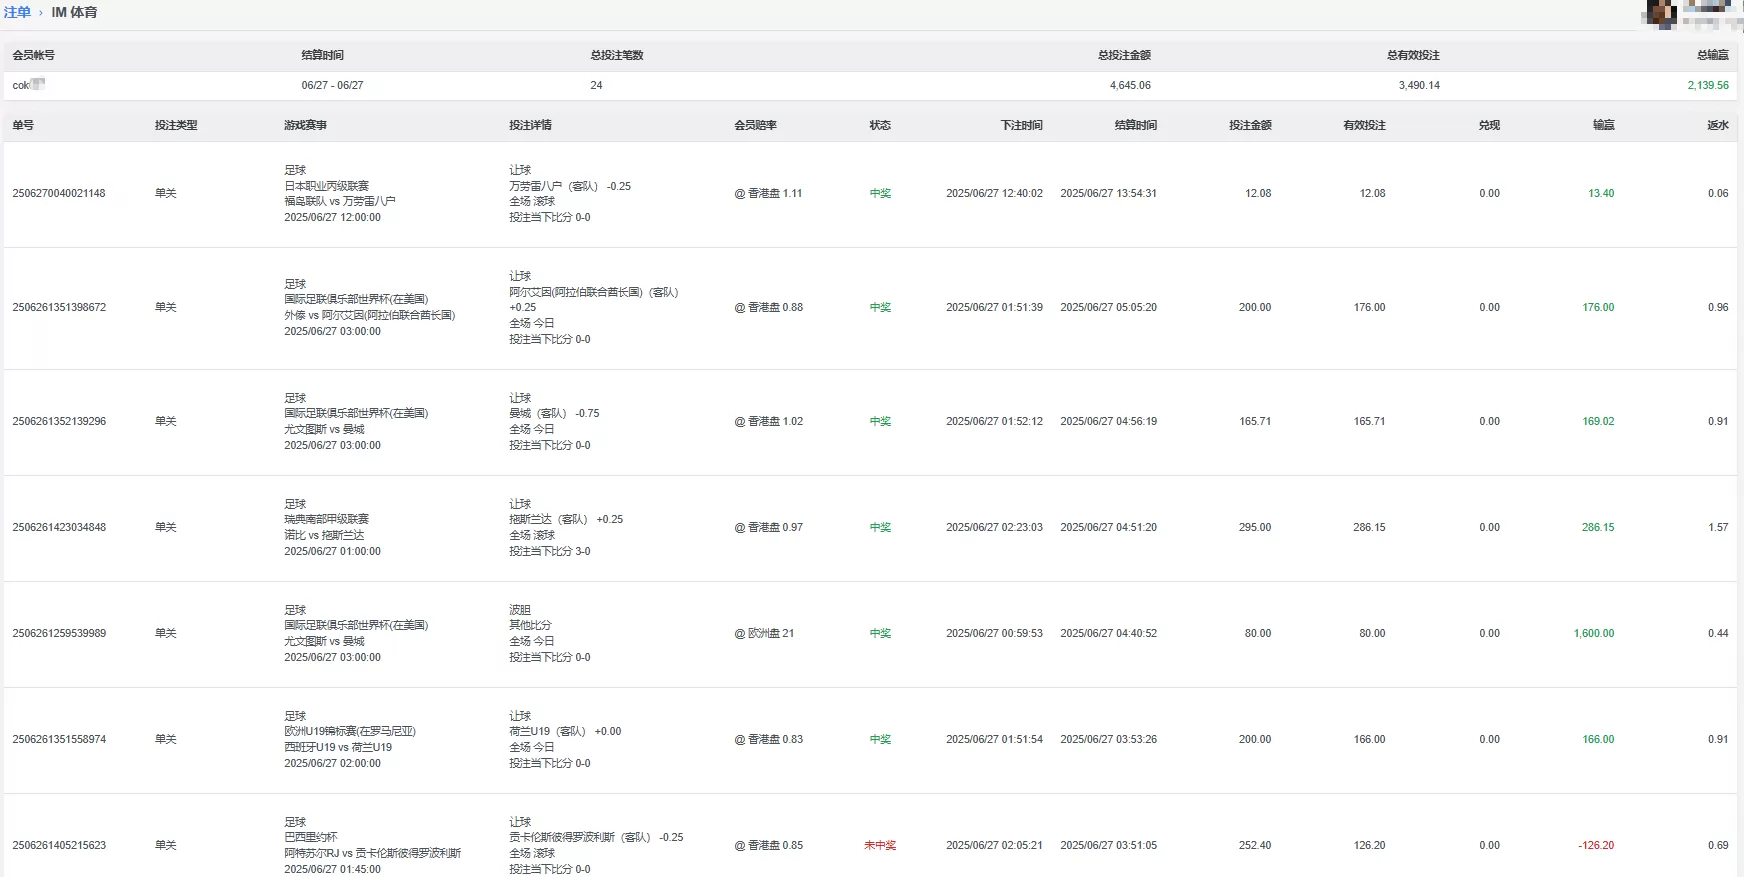Viewport: 1744px width, 877px height.
Task: Click the total valid bet 3,490.14
Action: pos(1419,85)
